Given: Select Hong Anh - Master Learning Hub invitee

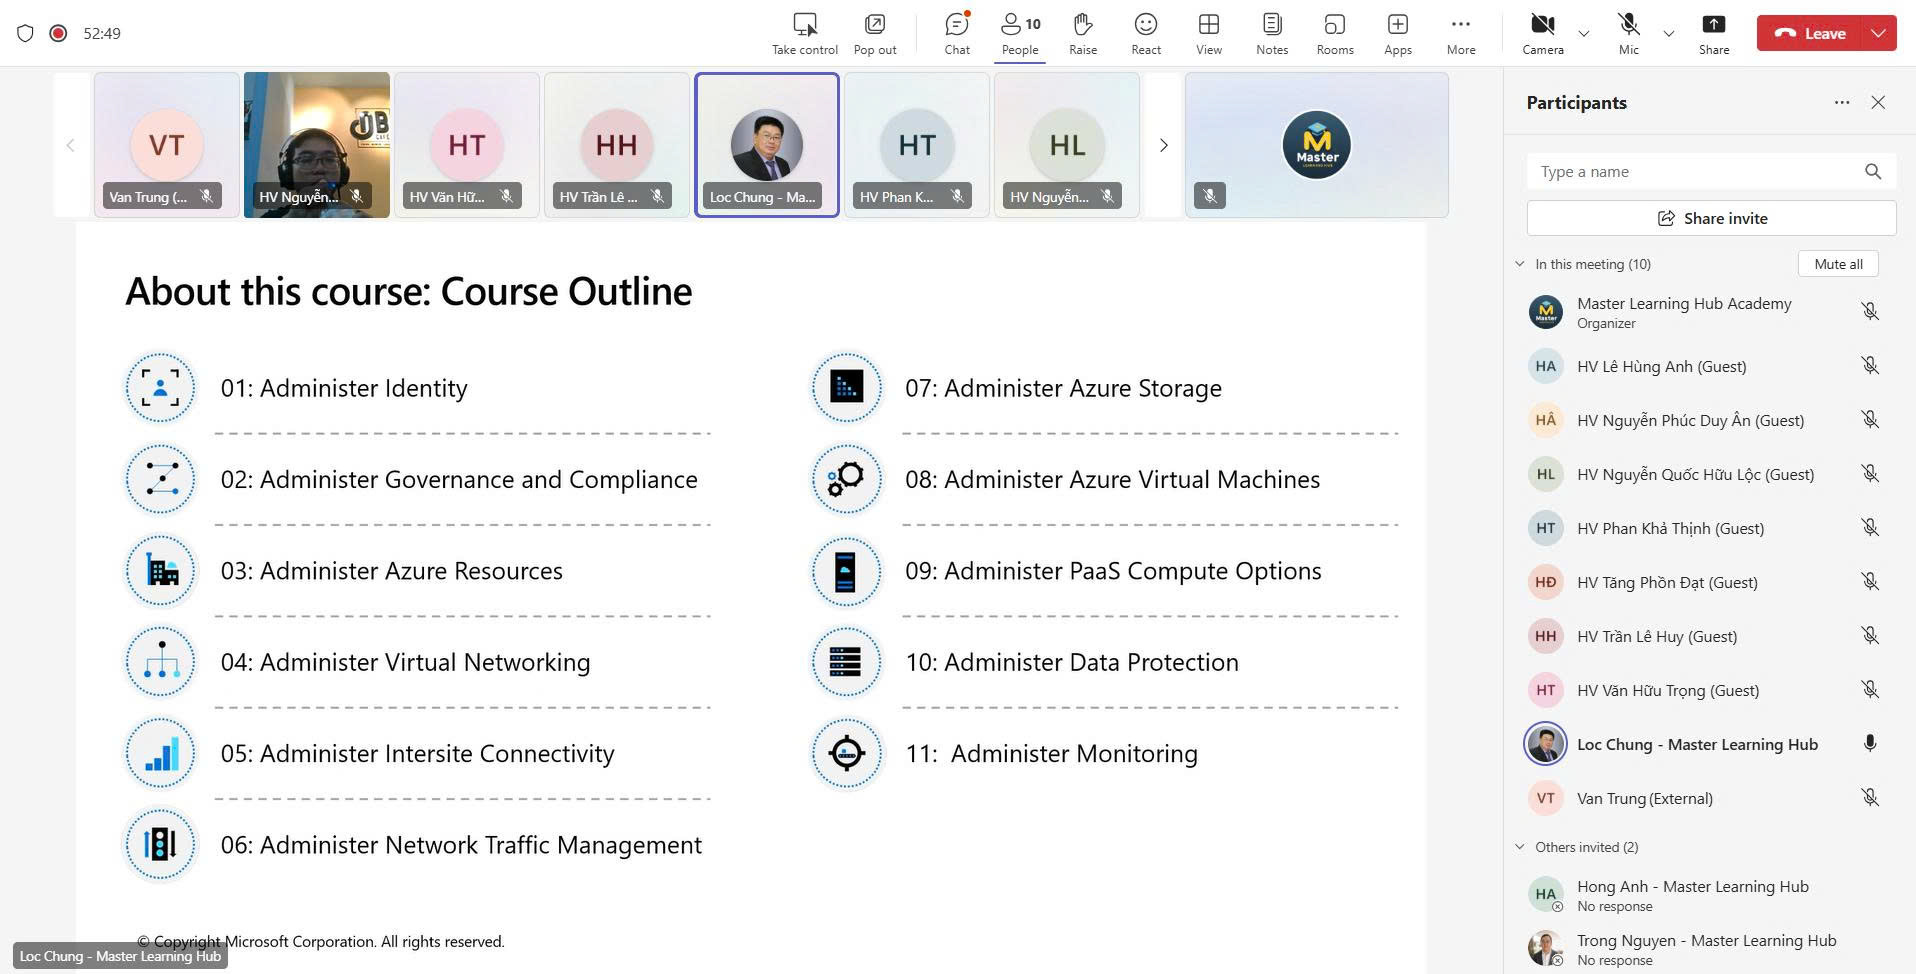Looking at the screenshot, I should (x=1709, y=895).
